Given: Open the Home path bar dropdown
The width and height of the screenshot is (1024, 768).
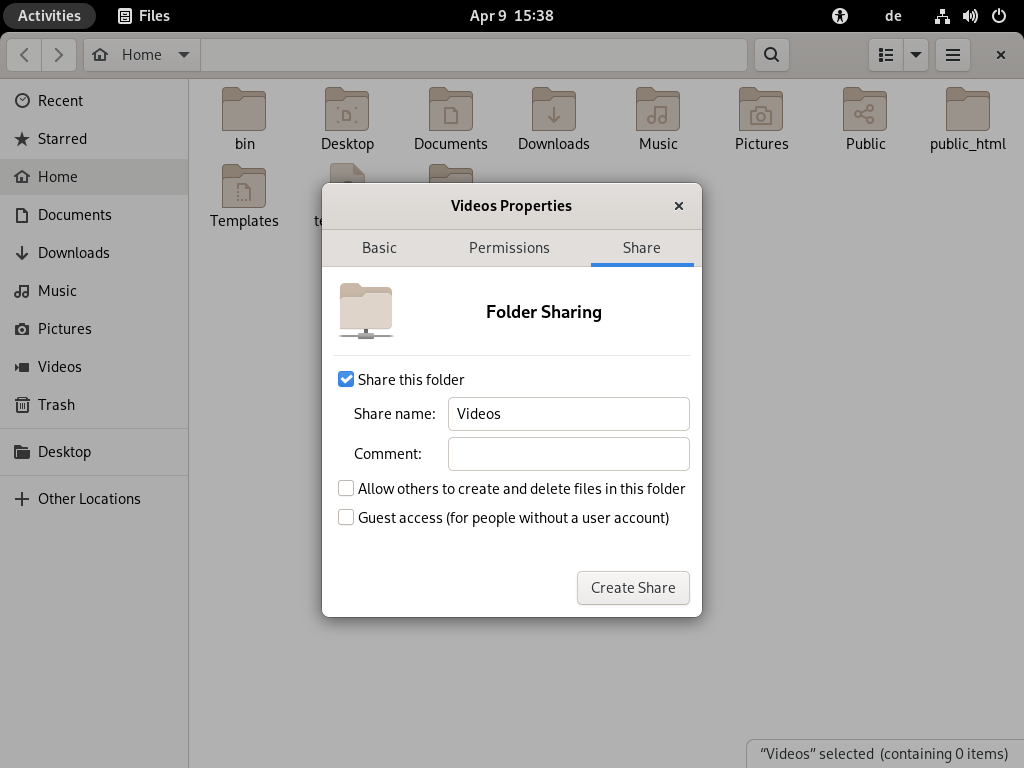Looking at the screenshot, I should (x=183, y=55).
